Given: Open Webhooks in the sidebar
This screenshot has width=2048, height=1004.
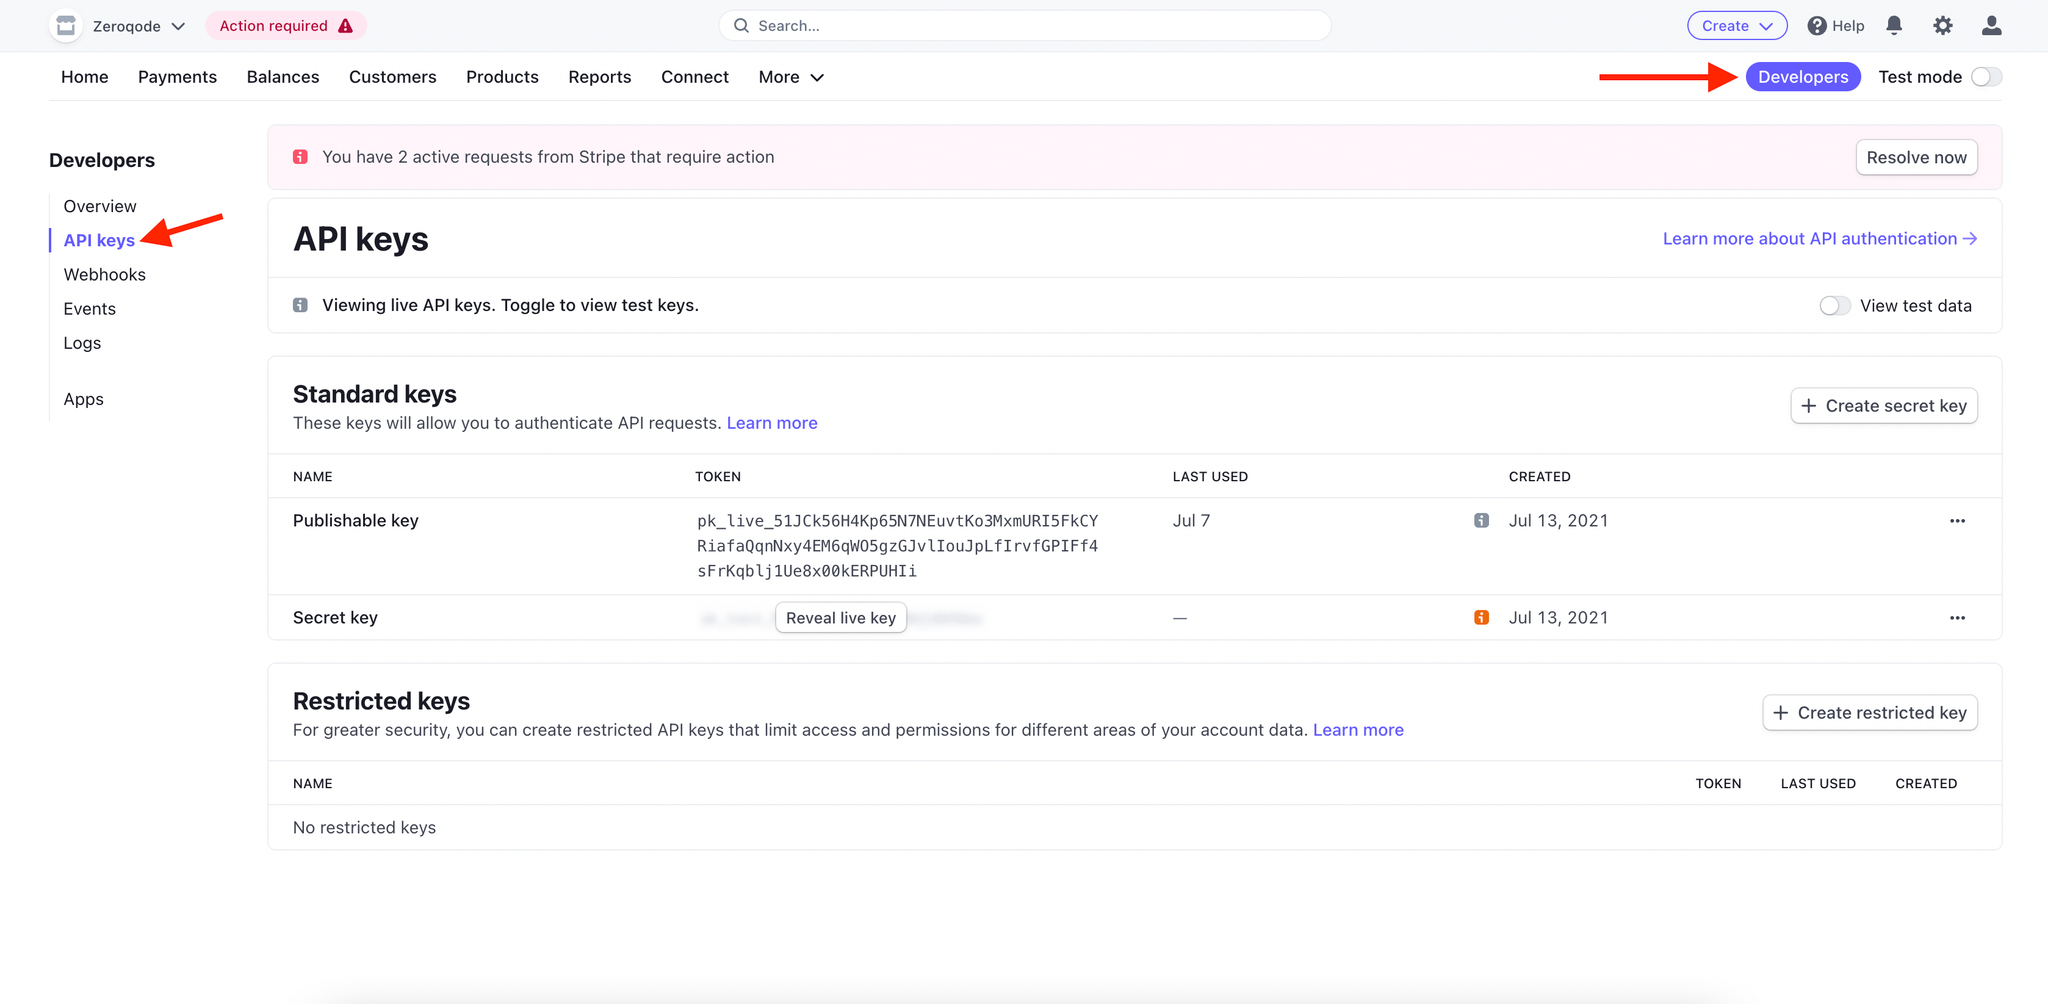Looking at the screenshot, I should [105, 274].
